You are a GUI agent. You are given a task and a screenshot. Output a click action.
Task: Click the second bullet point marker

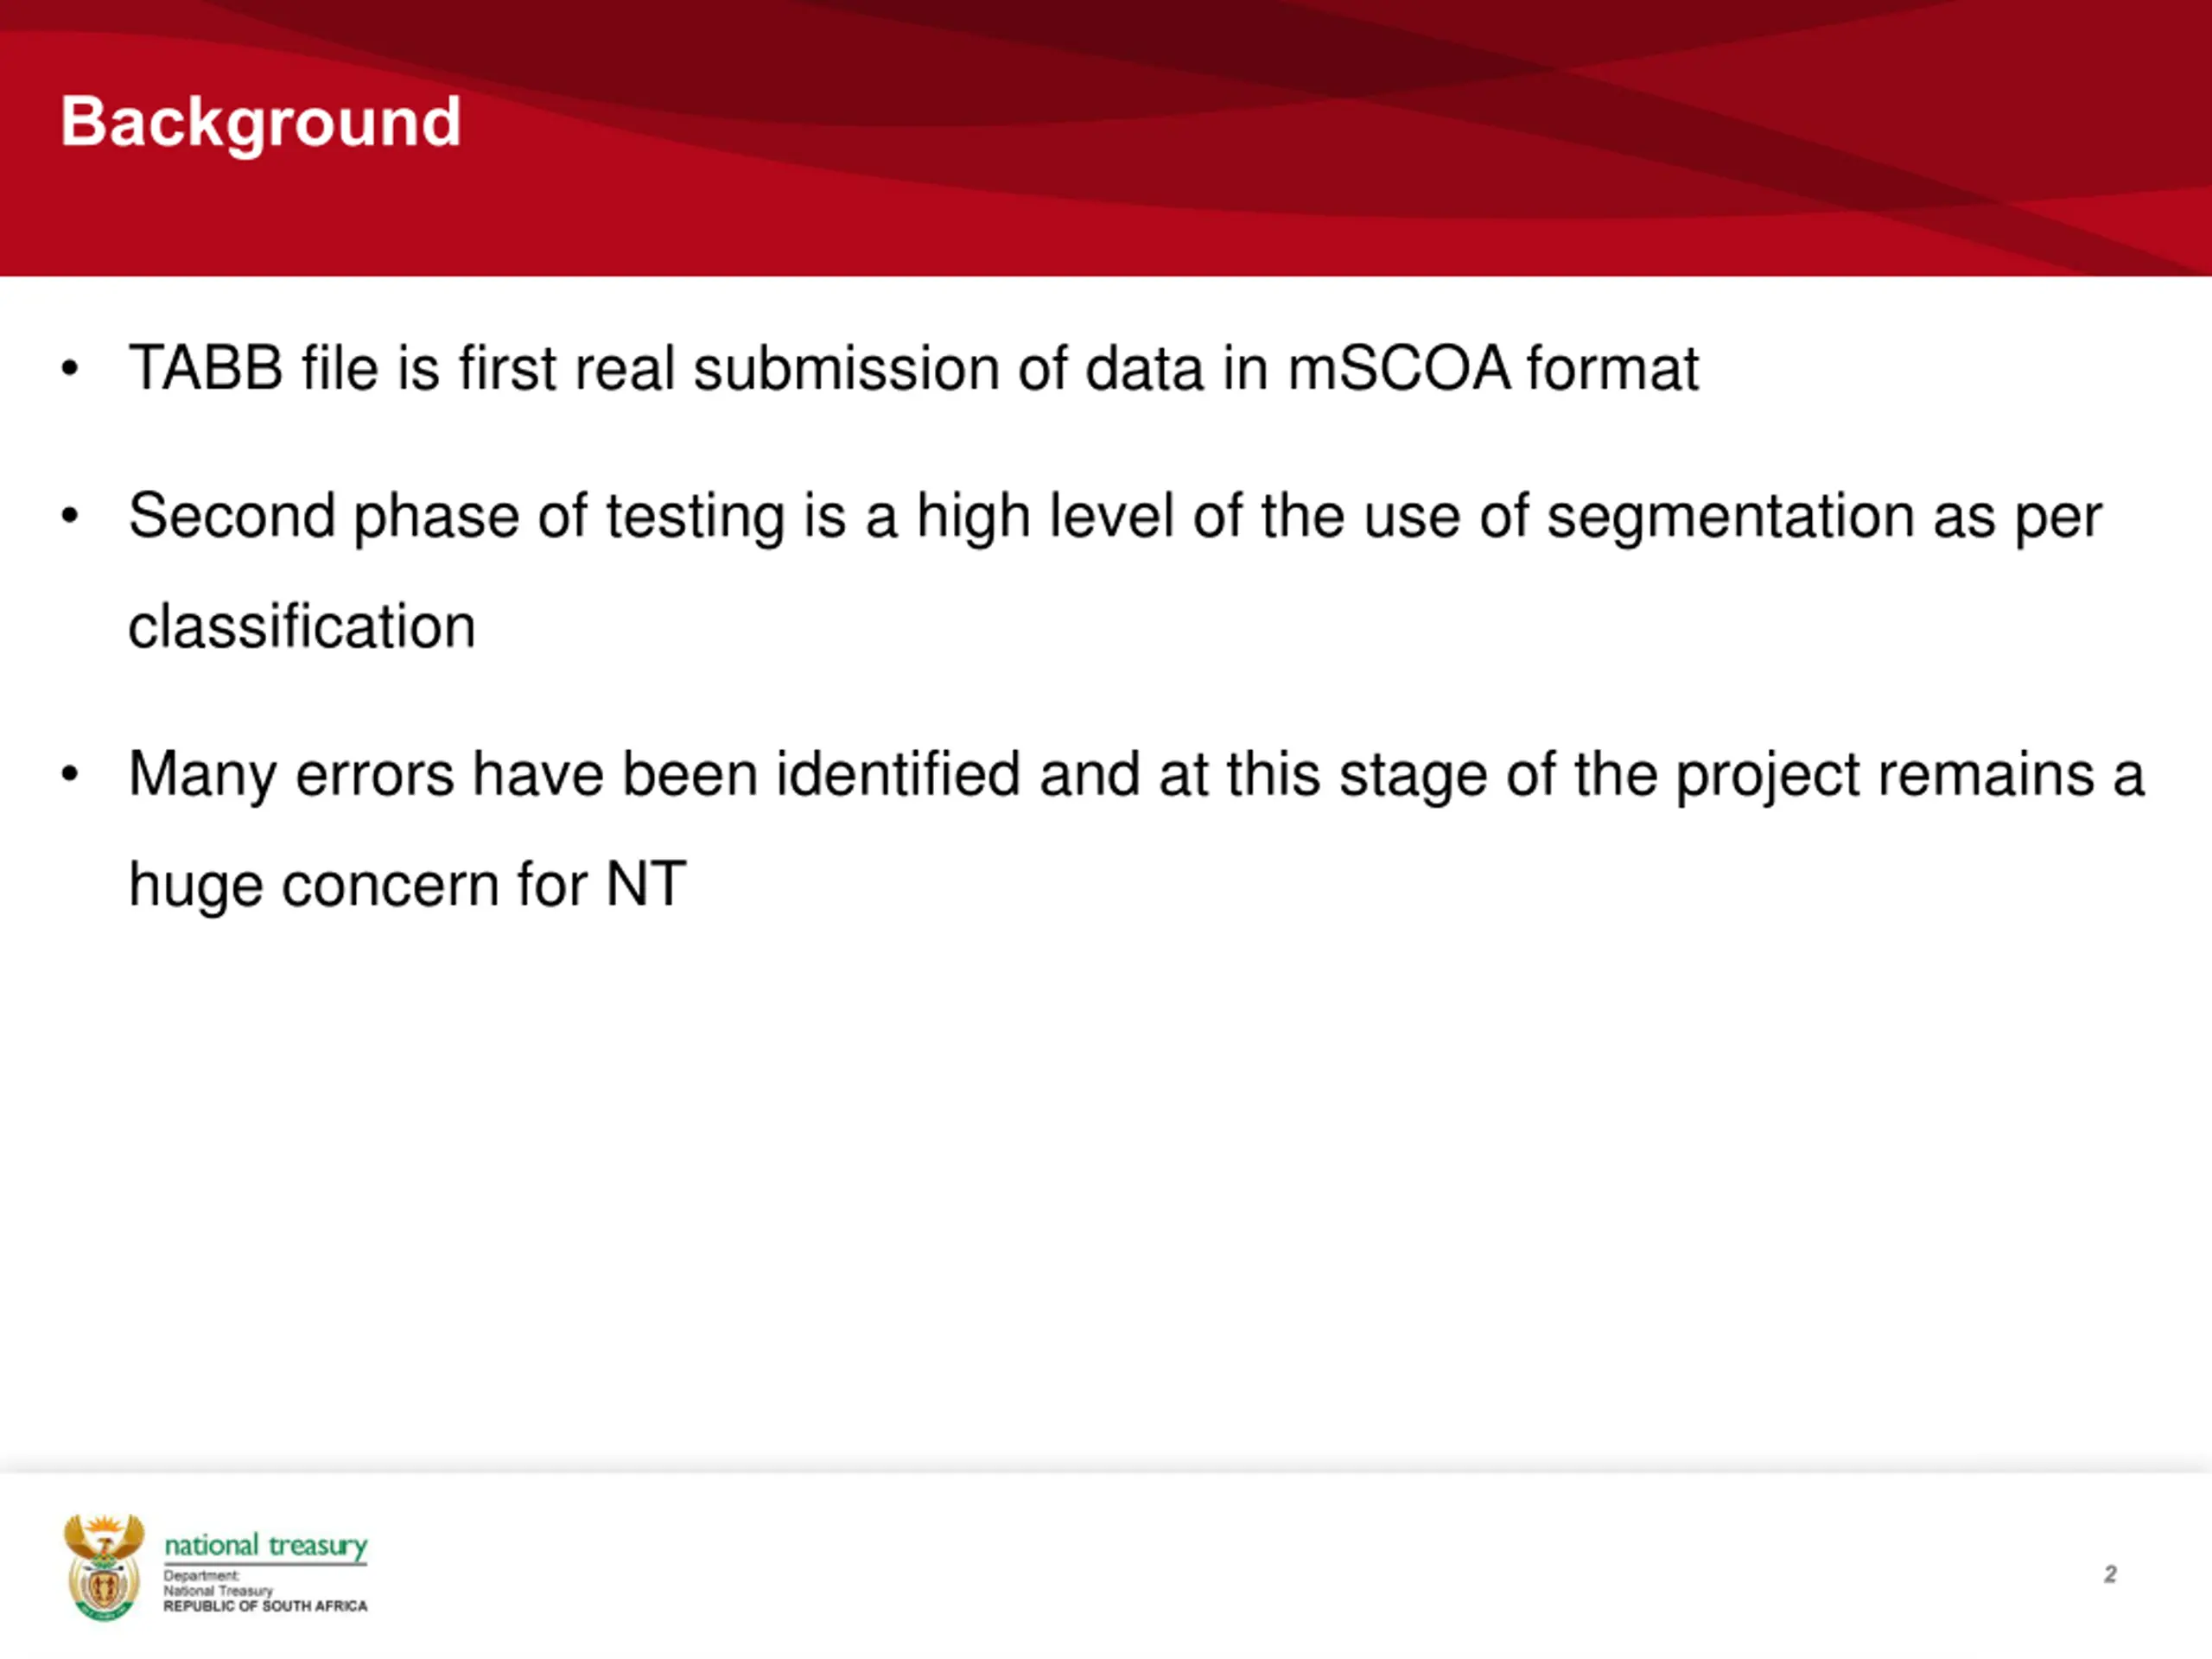pos(69,517)
